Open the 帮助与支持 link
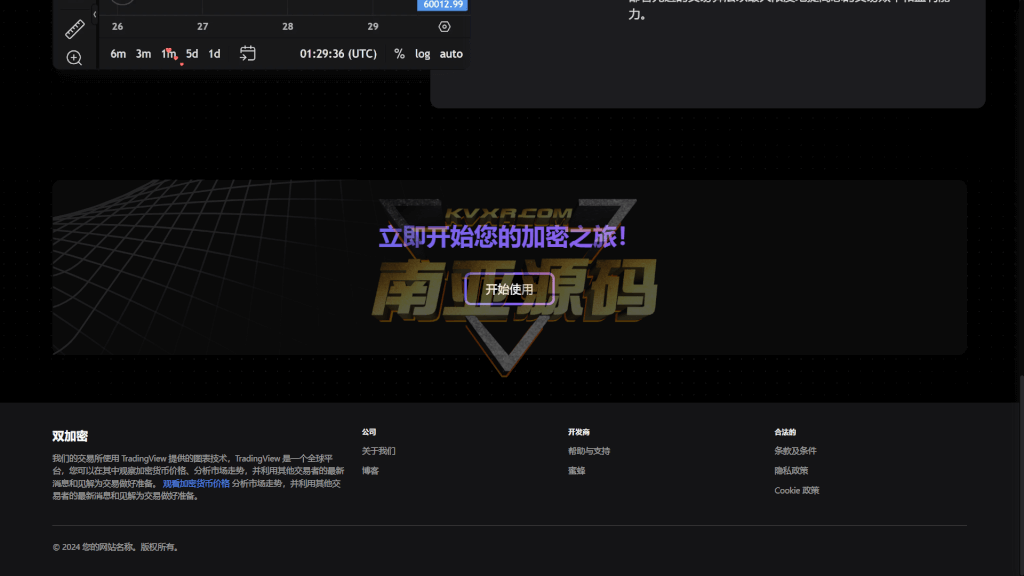The image size is (1024, 576). point(589,451)
